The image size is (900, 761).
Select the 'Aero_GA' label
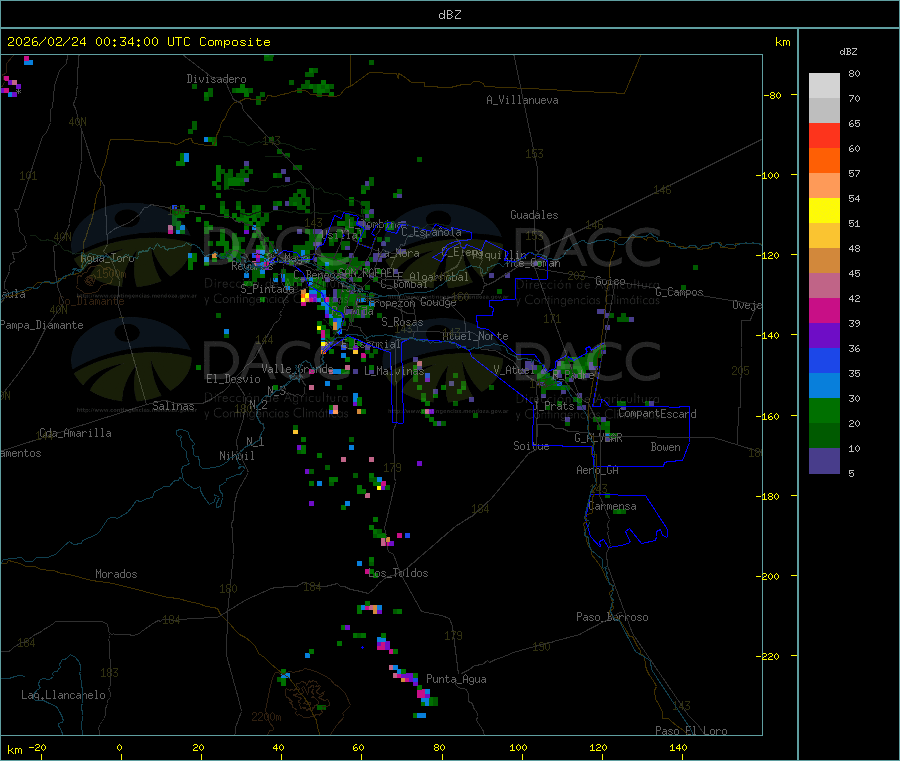pyautogui.click(x=598, y=470)
